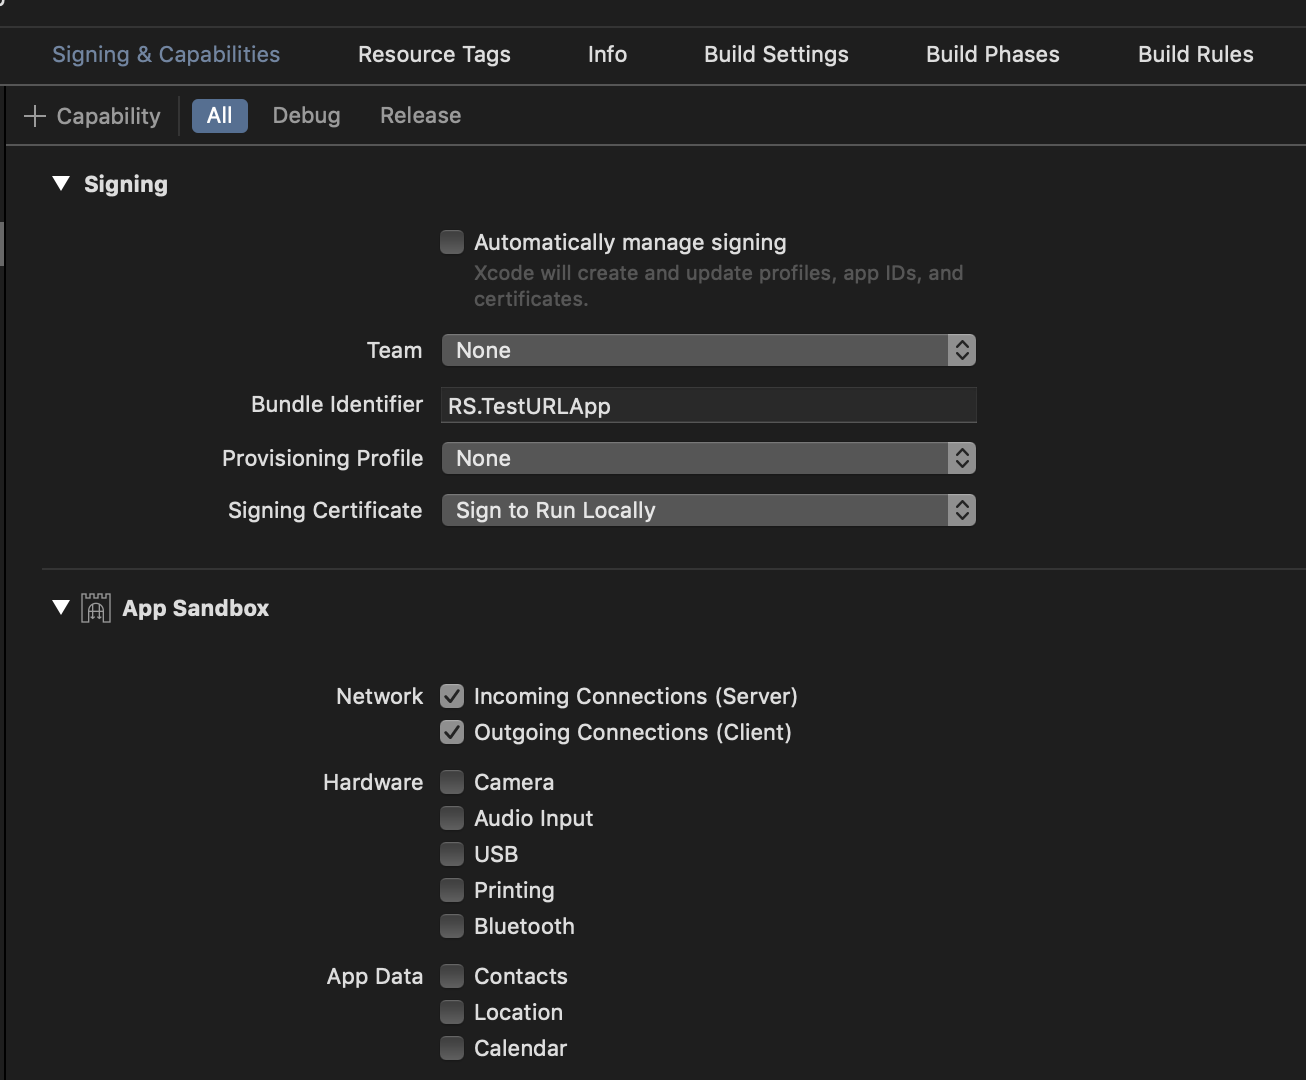This screenshot has width=1306, height=1080.
Task: Tick the Bluetooth checkbox
Action: point(452,926)
